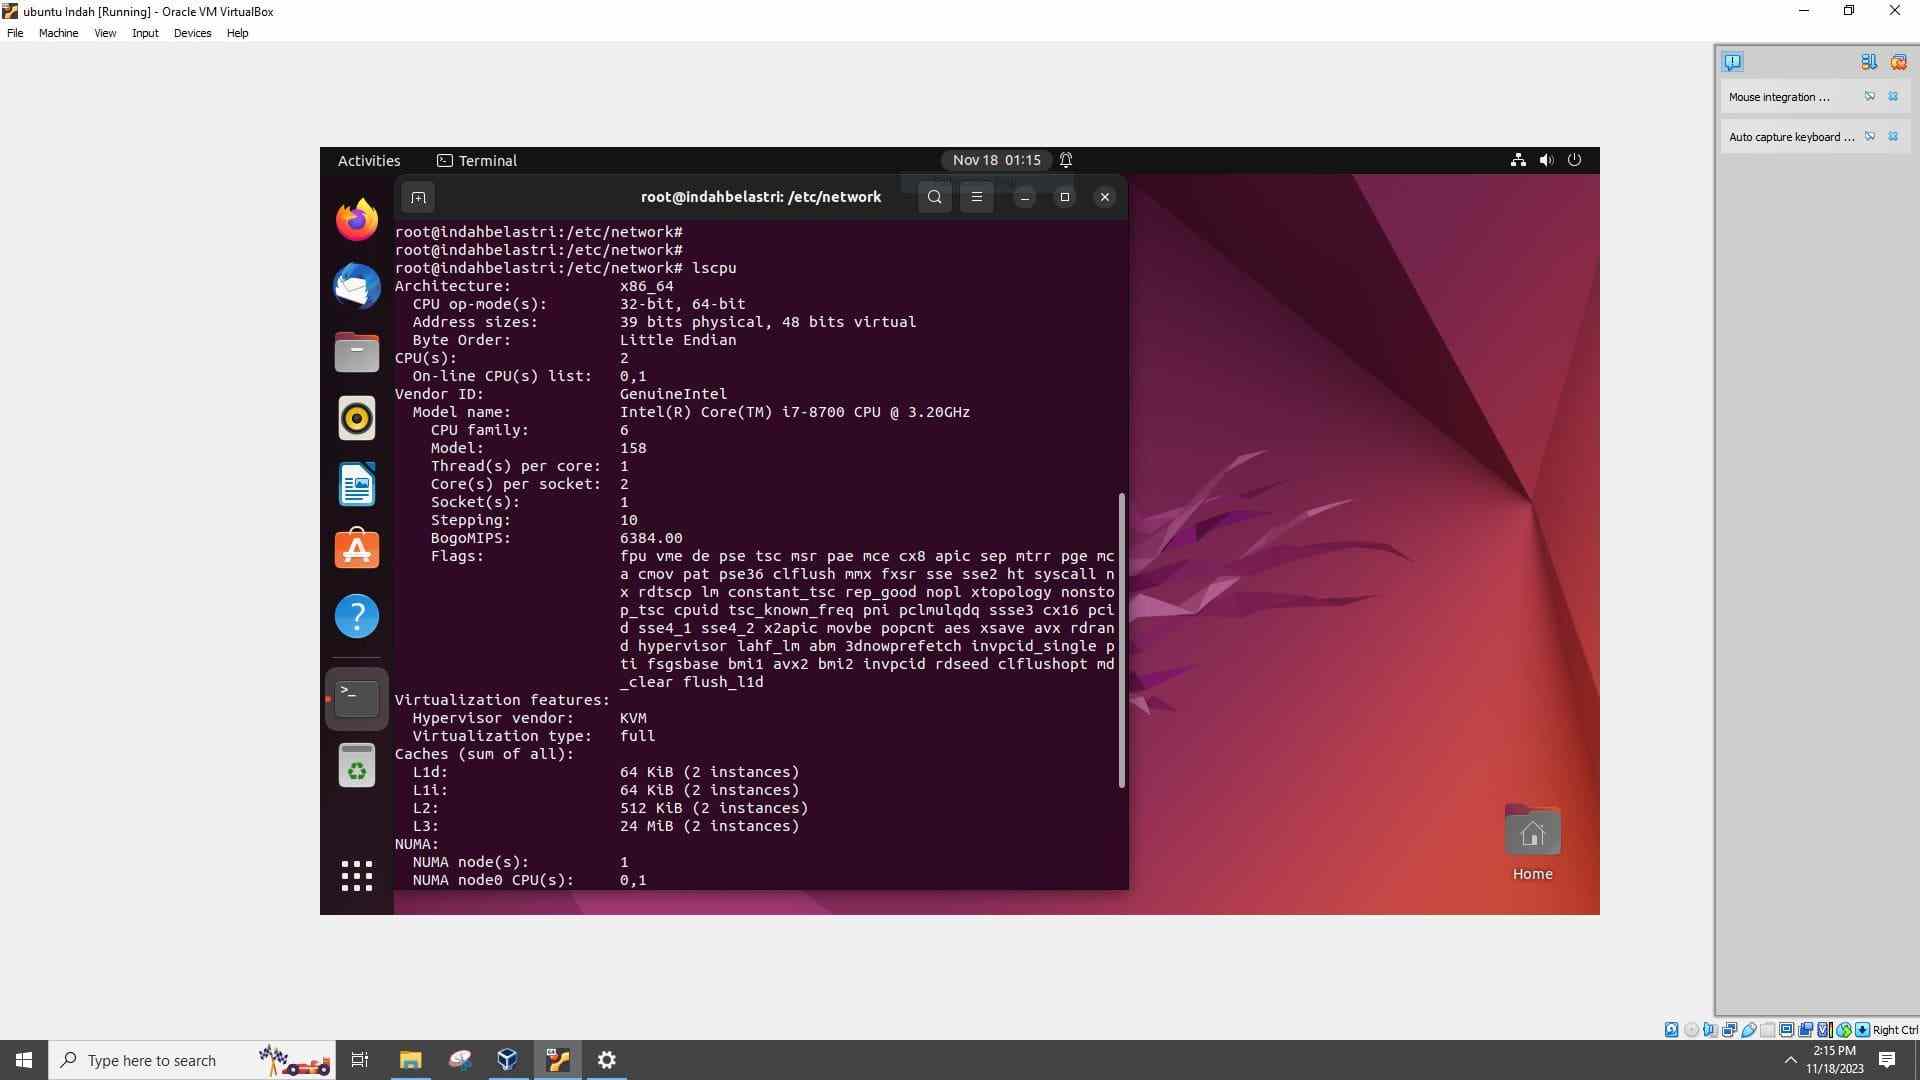Open the Help menu
1920x1080 pixels.
[x=237, y=33]
